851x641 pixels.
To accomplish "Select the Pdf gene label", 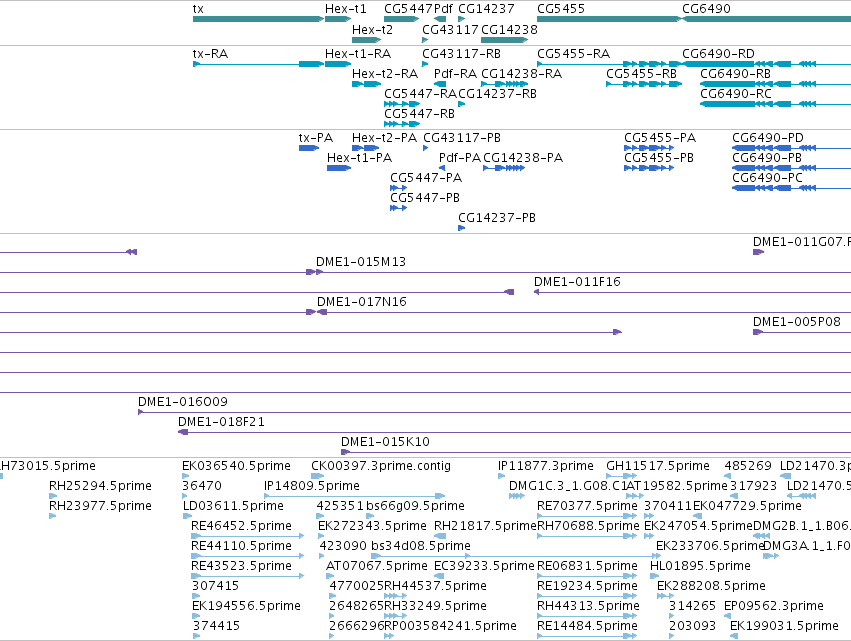I will (x=443, y=9).
